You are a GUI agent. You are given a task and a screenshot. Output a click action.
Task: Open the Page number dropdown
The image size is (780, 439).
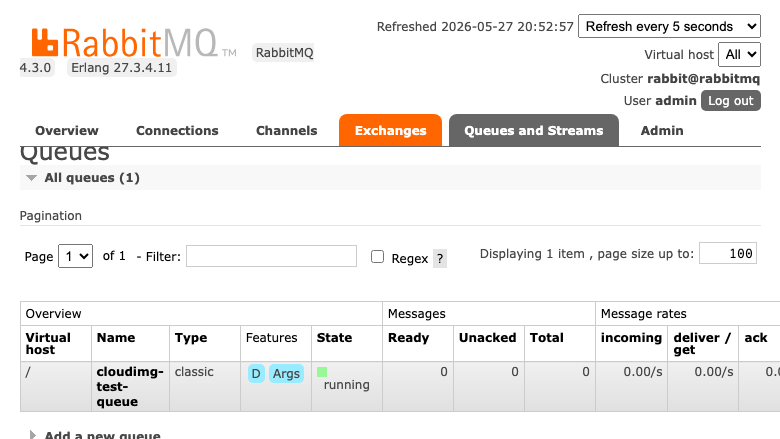point(76,256)
